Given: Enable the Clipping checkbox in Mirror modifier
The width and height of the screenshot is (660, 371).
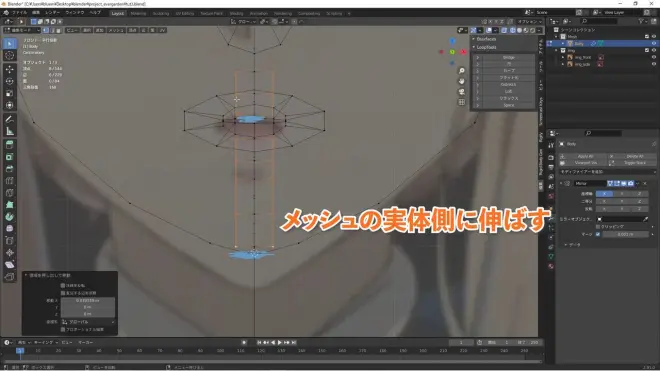Looking at the screenshot, I should point(598,227).
